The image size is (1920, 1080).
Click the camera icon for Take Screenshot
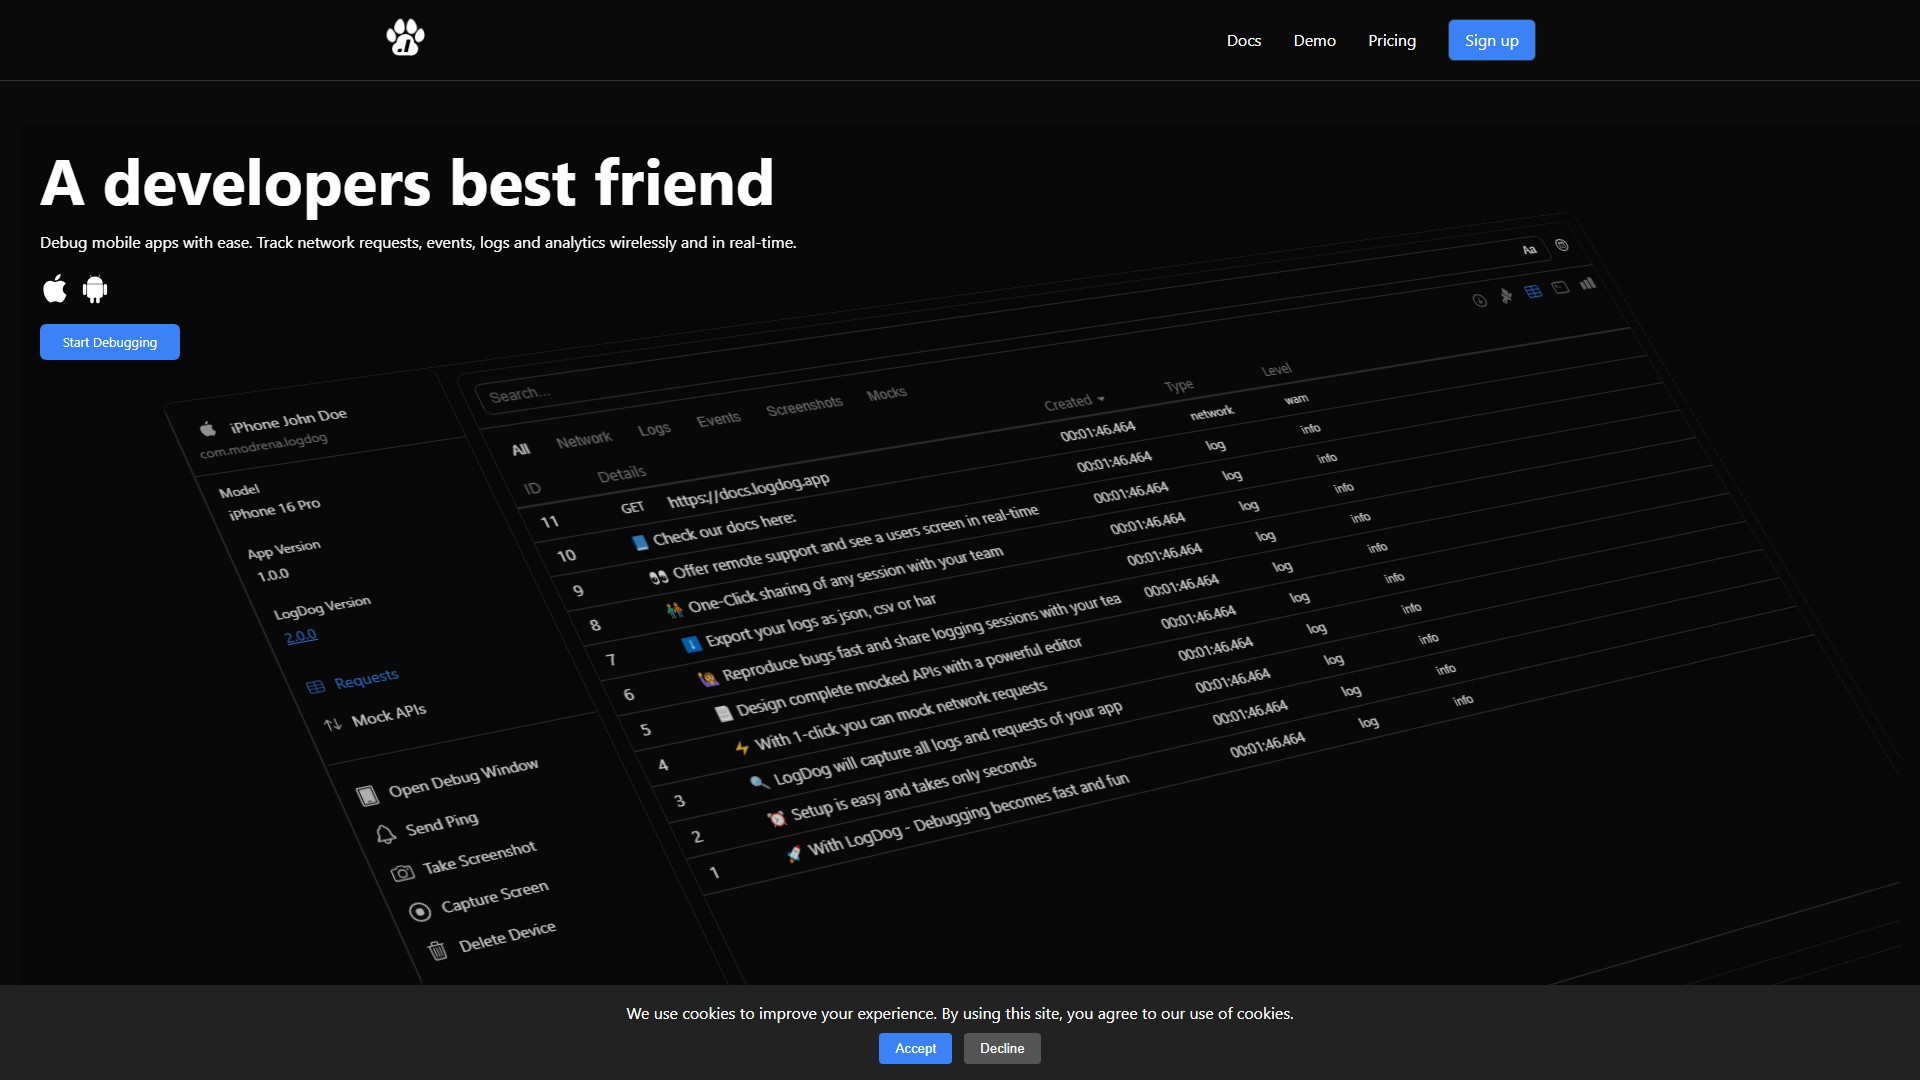402,874
